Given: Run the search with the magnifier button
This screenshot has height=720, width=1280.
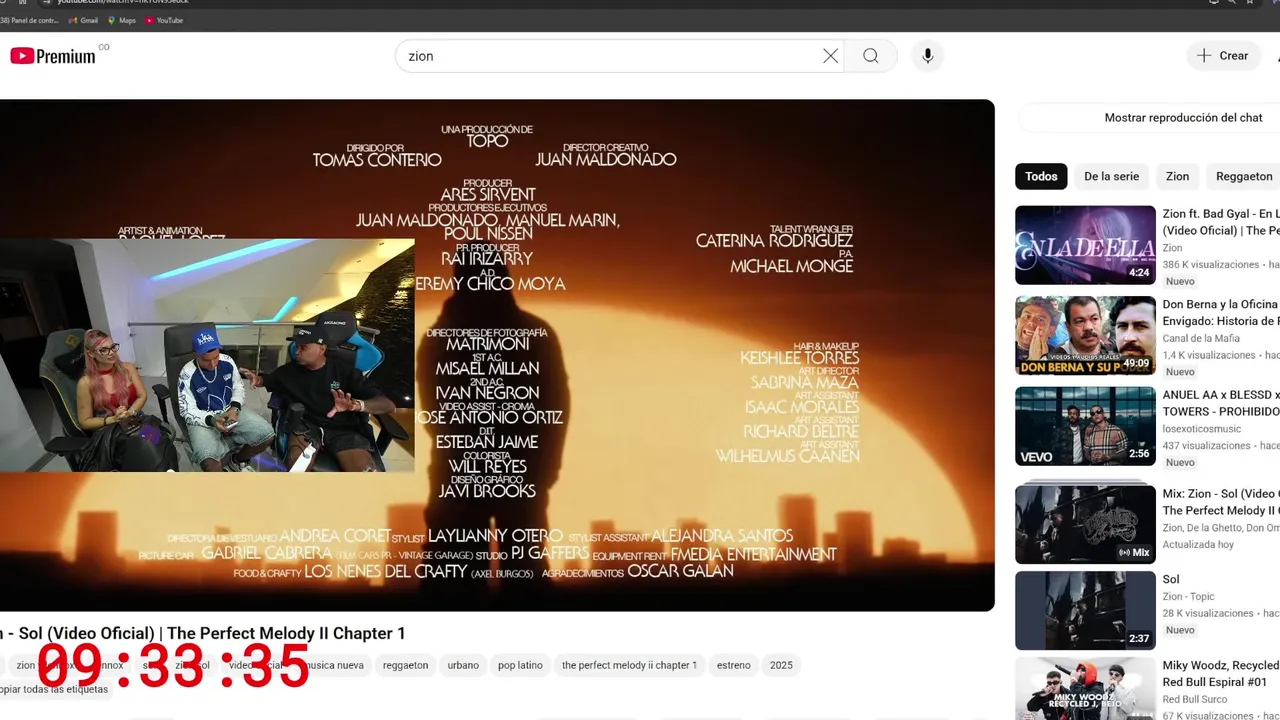Looking at the screenshot, I should pos(870,56).
